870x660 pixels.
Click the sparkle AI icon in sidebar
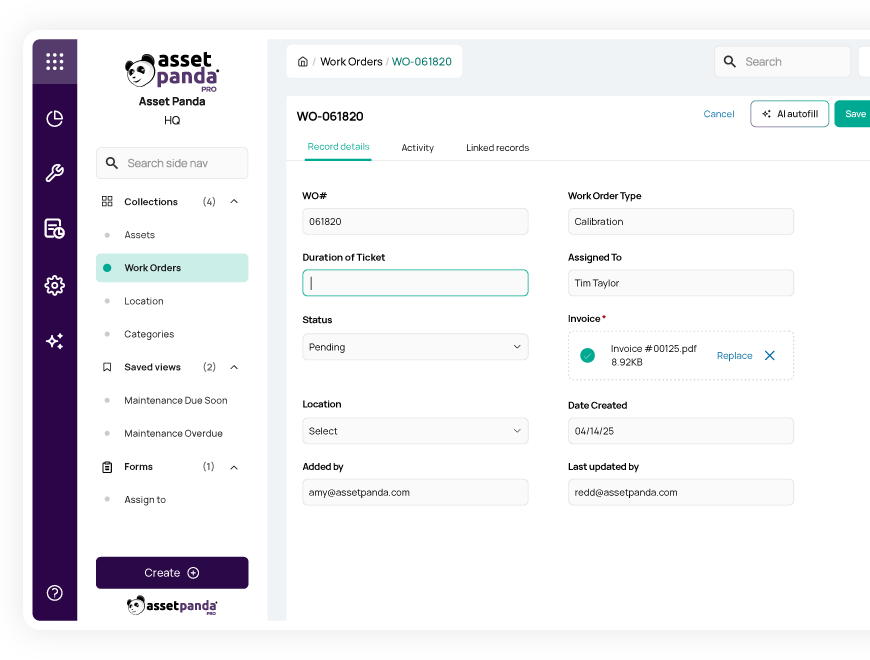55,341
